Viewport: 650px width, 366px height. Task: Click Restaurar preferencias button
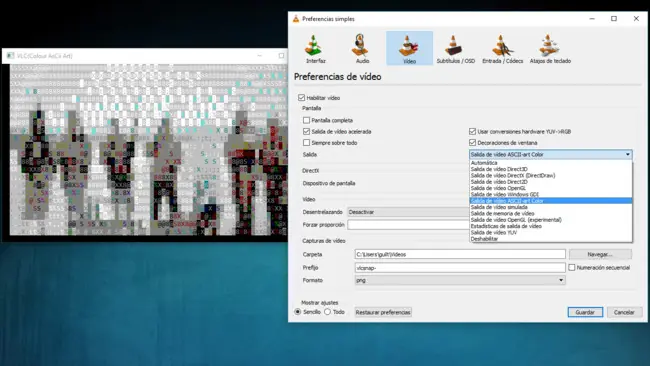point(383,312)
